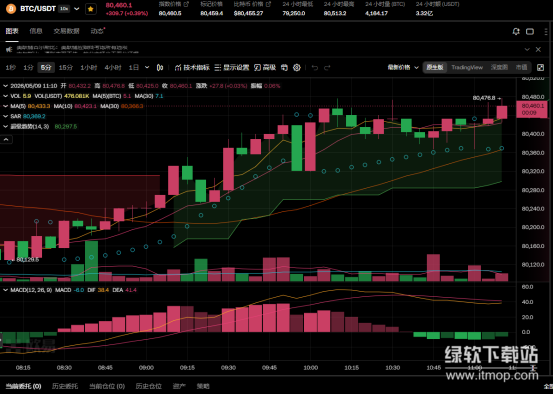The height and width of the screenshot is (395, 553).
Task: Click the 10x leverage badge
Action: click(64, 9)
